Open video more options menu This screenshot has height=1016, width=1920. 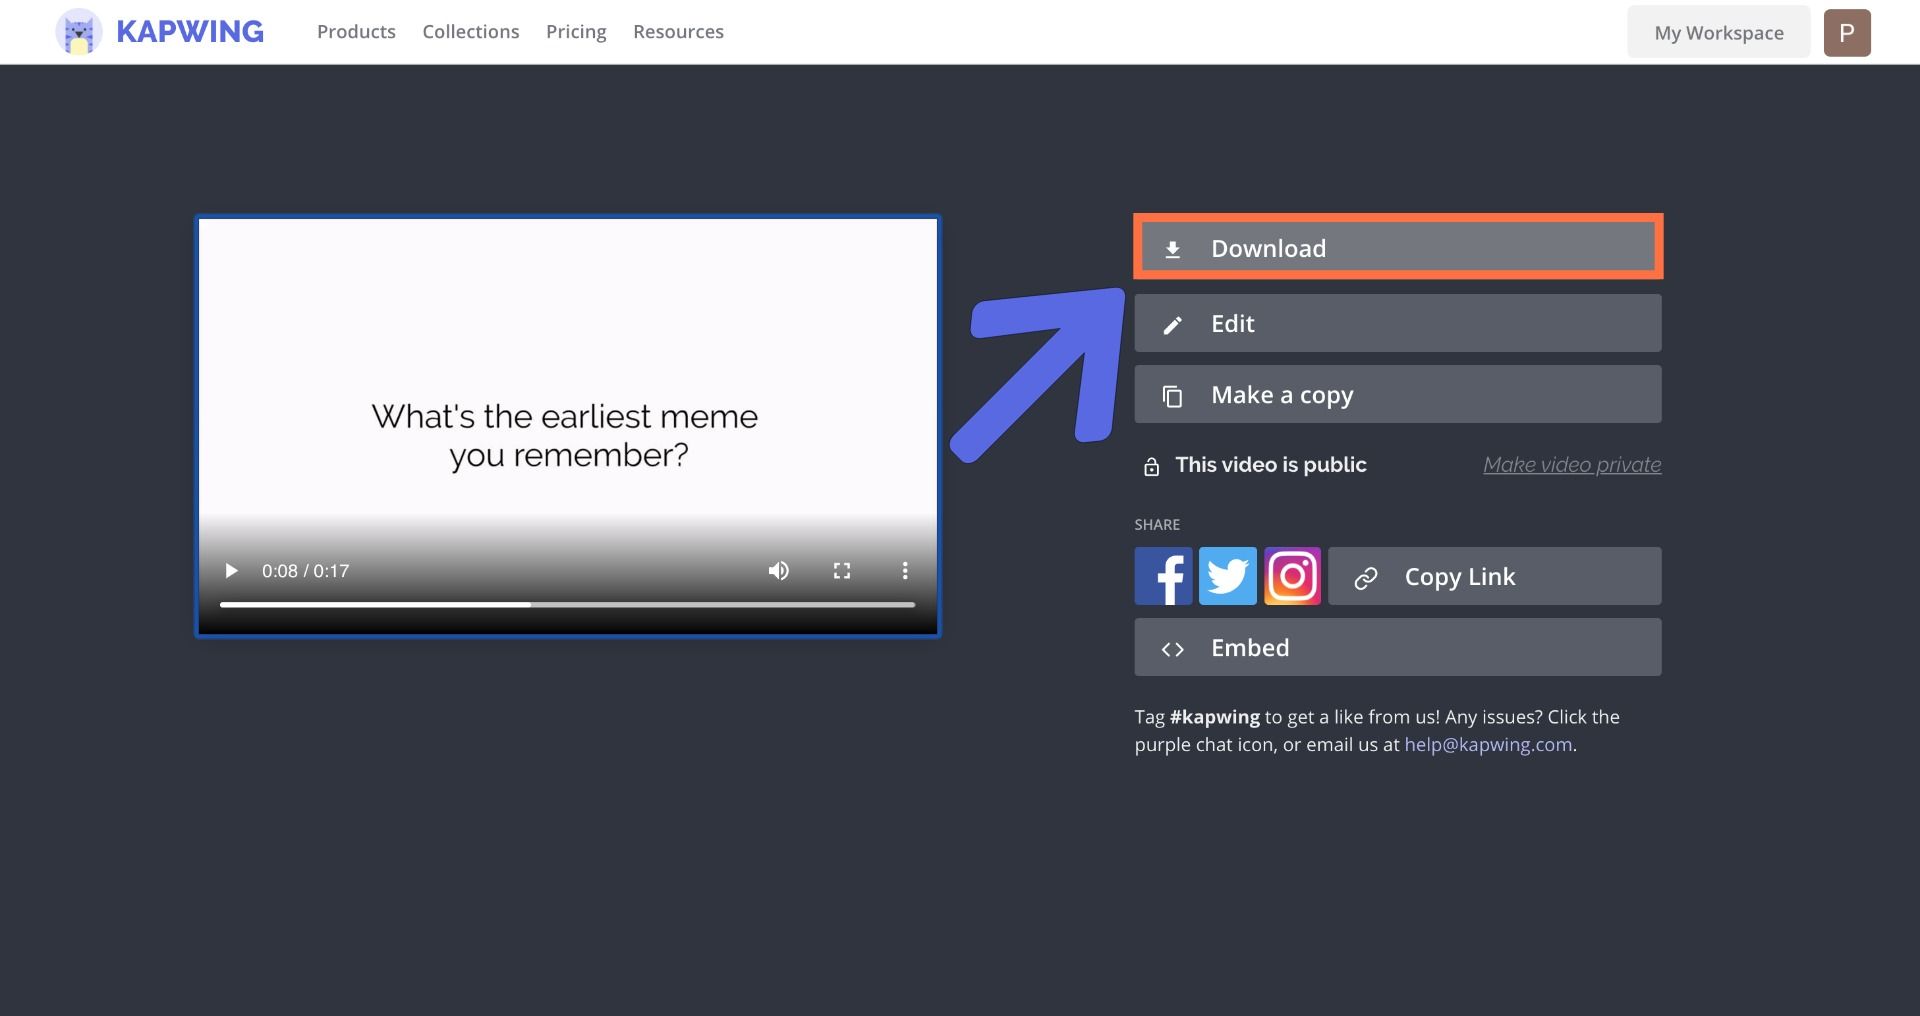905,571
